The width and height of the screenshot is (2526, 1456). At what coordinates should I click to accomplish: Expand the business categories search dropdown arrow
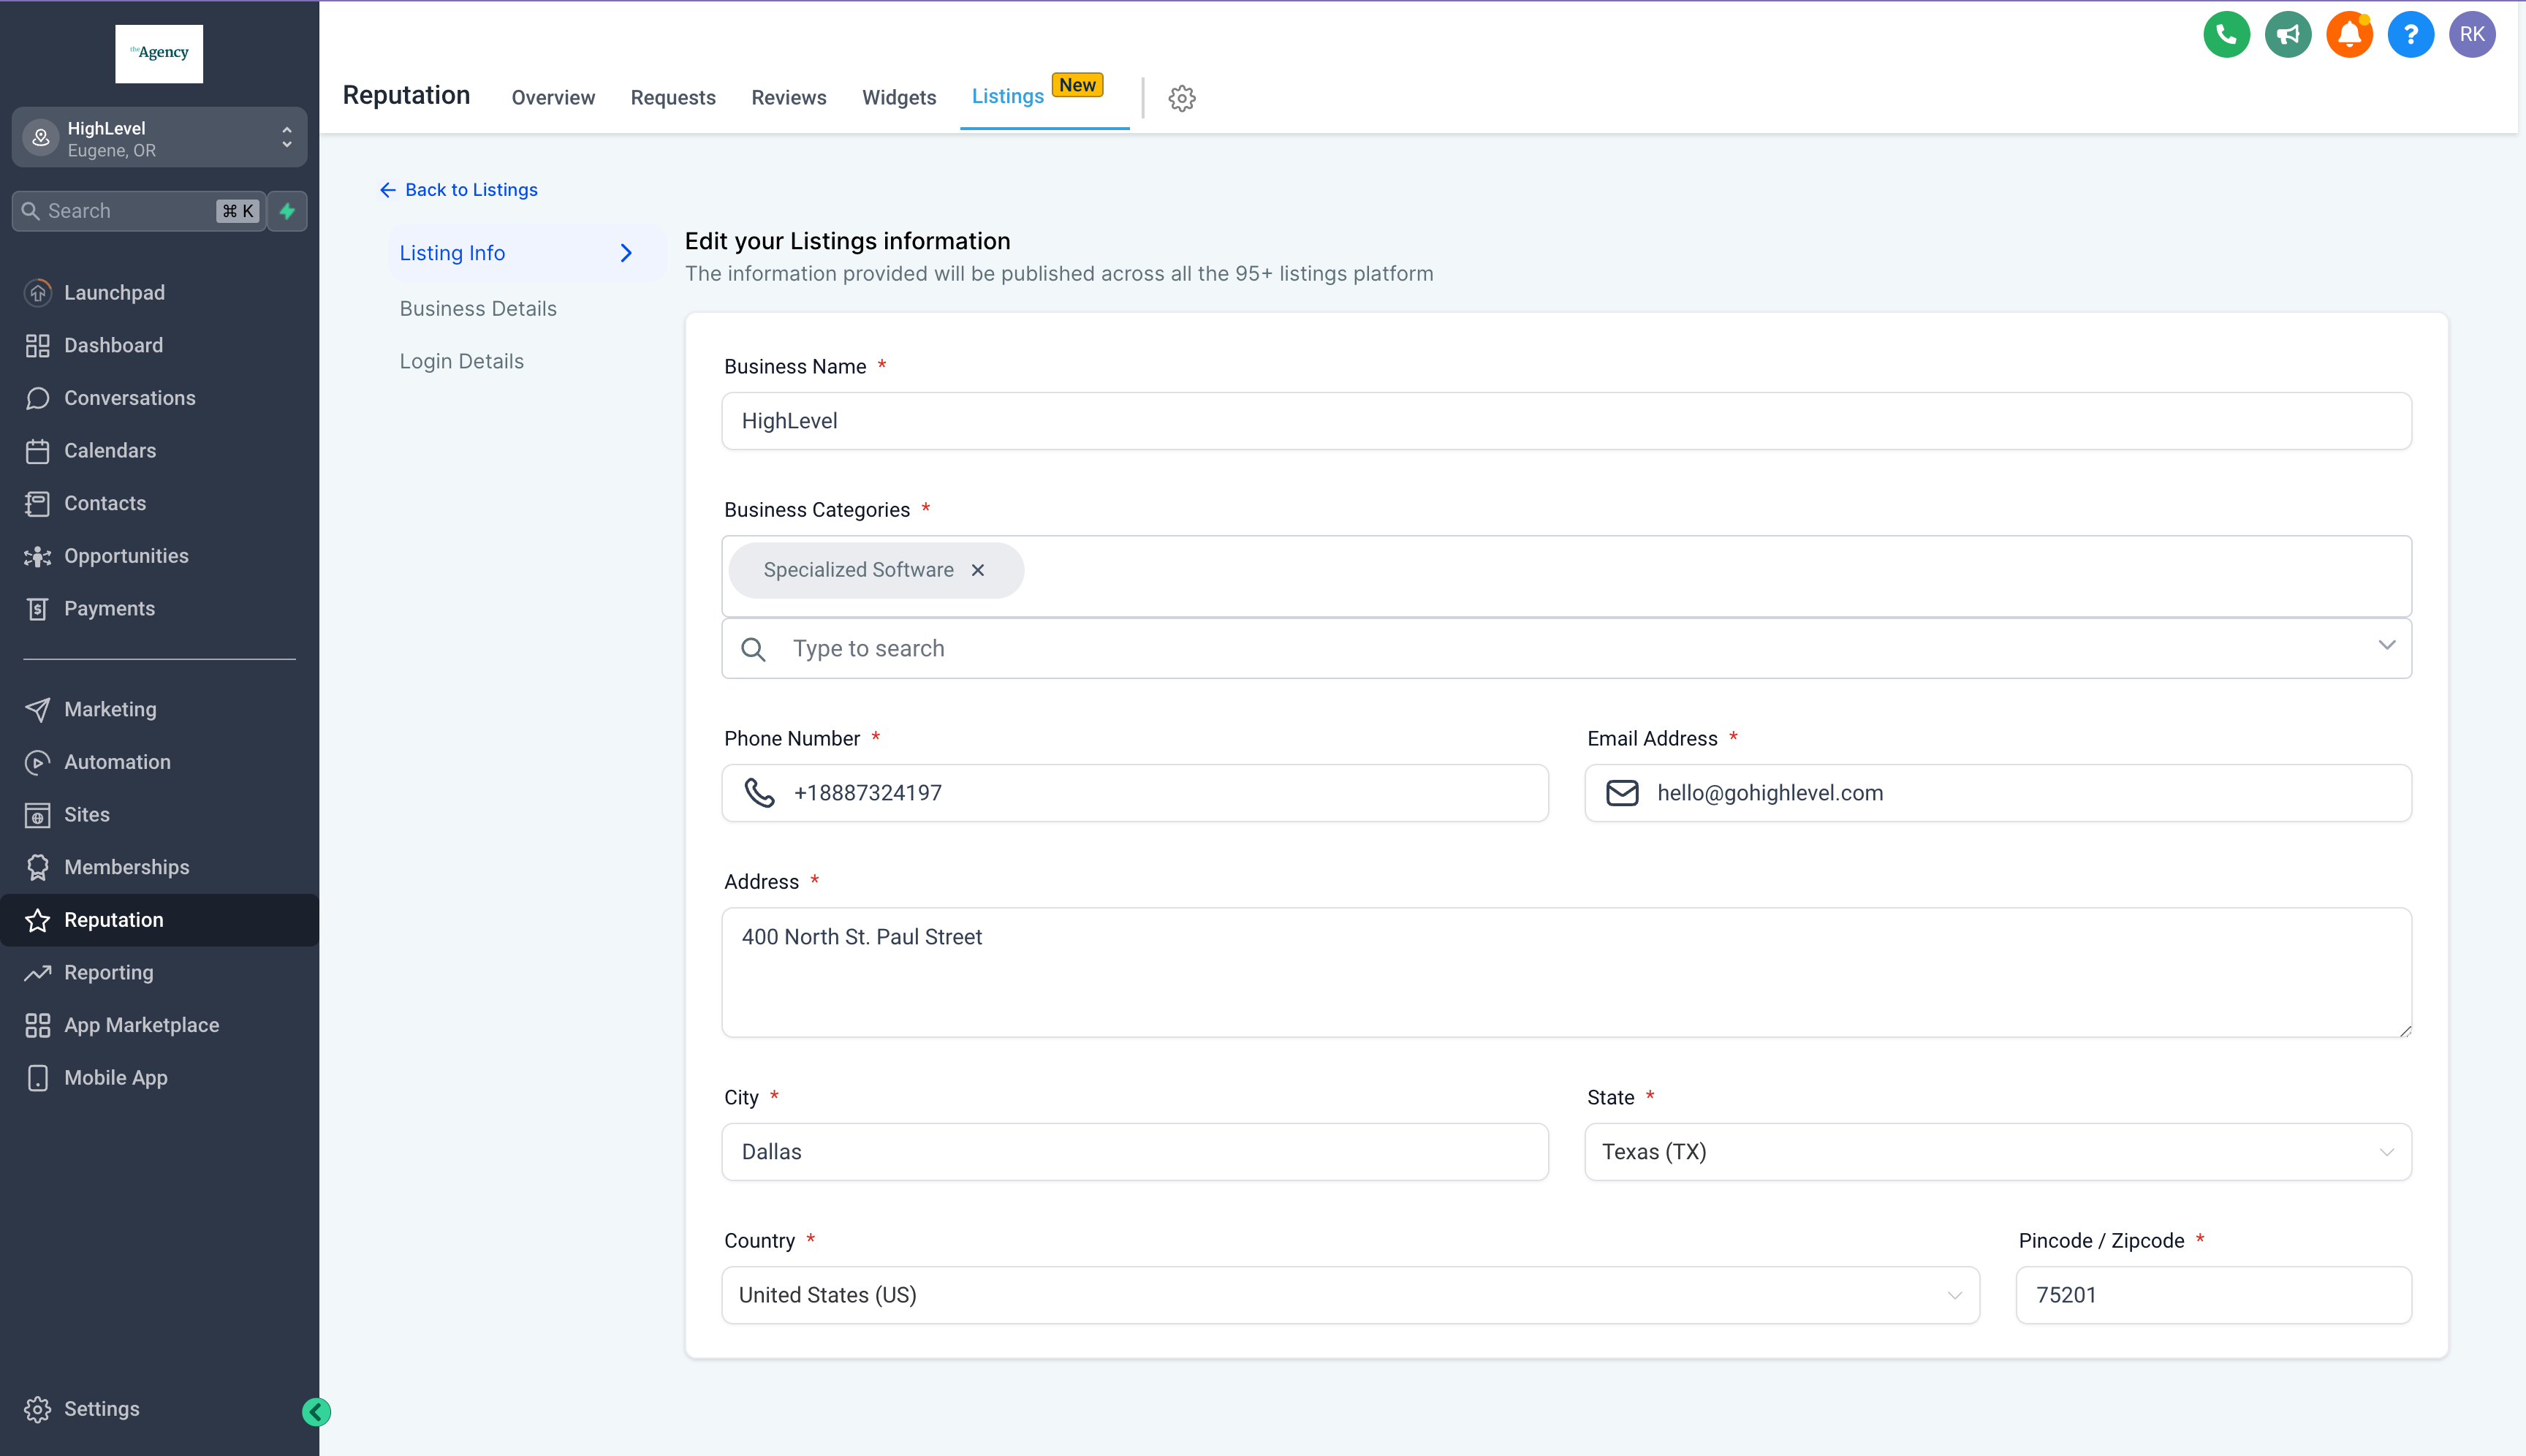coord(2386,645)
